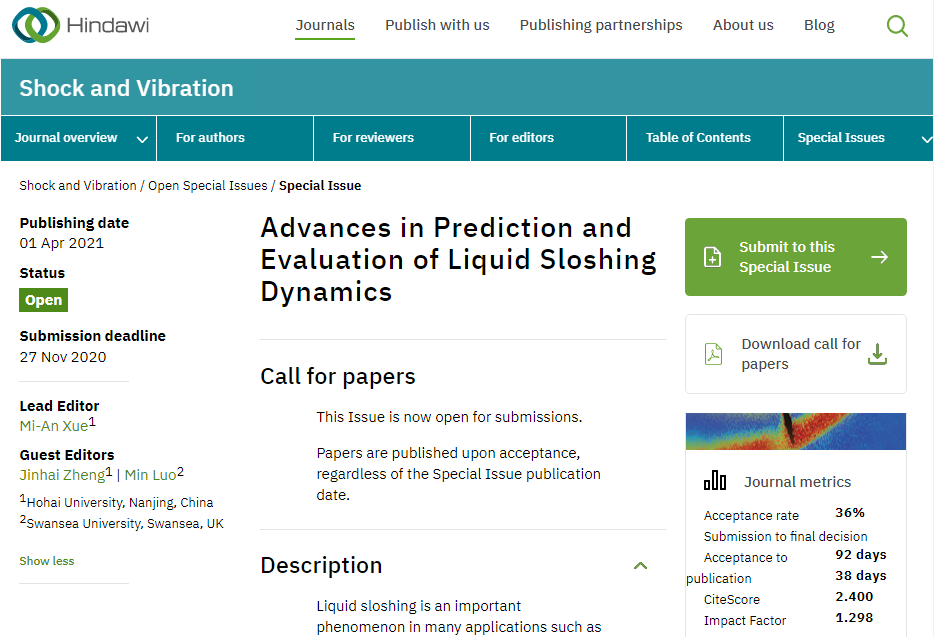Click the add-document icon on the Submit button
Screen dimensions: 934x637
712,257
